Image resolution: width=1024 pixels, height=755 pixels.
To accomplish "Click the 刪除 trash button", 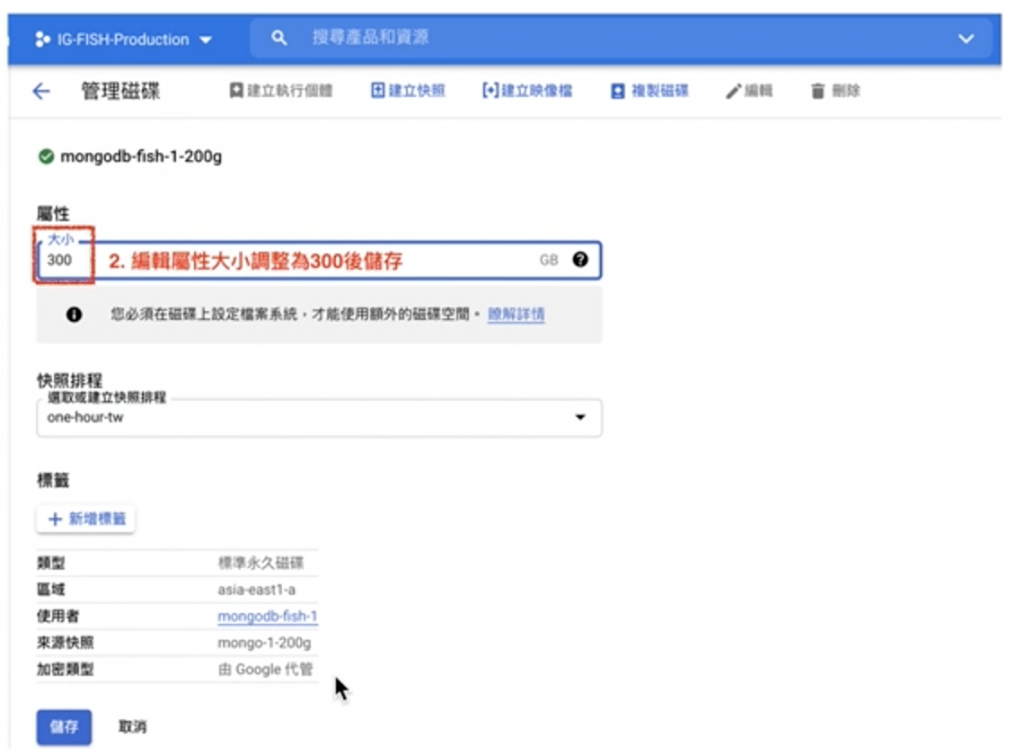I will click(835, 91).
